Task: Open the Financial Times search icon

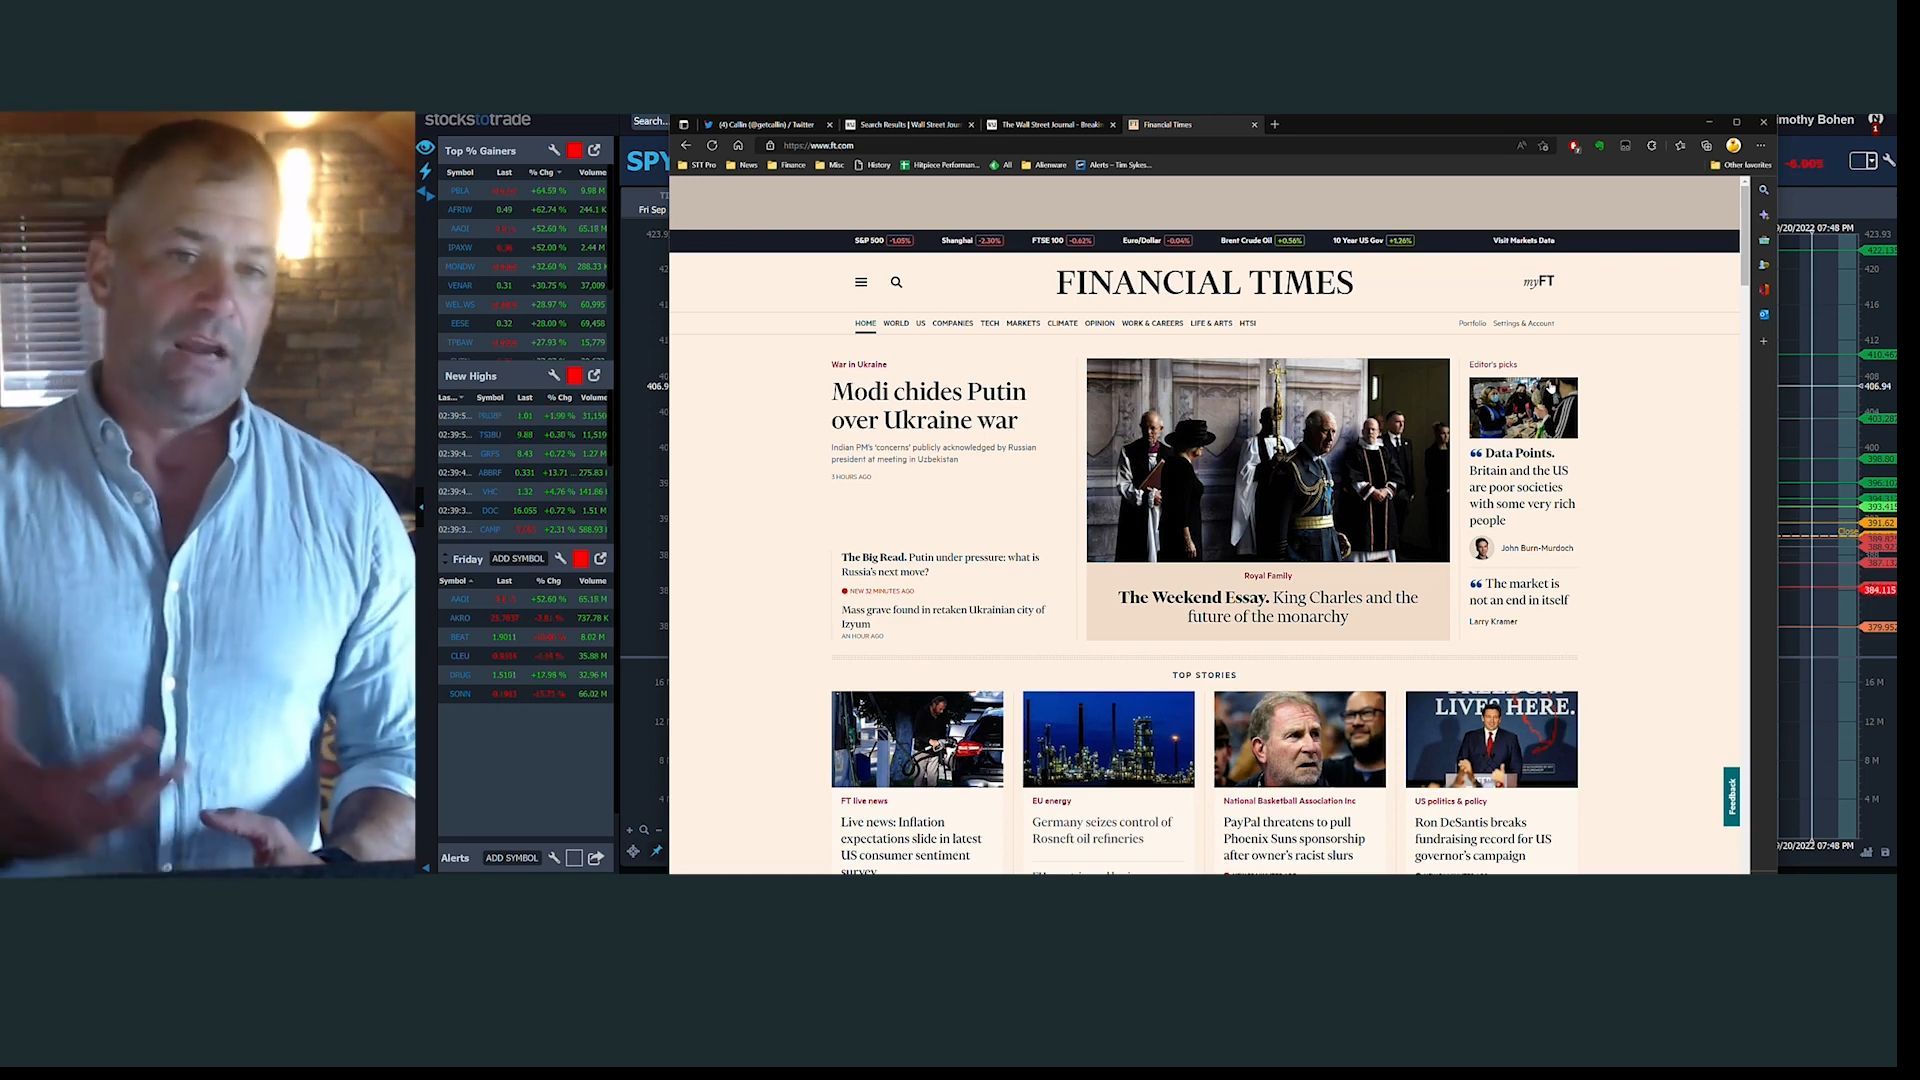Action: click(896, 283)
